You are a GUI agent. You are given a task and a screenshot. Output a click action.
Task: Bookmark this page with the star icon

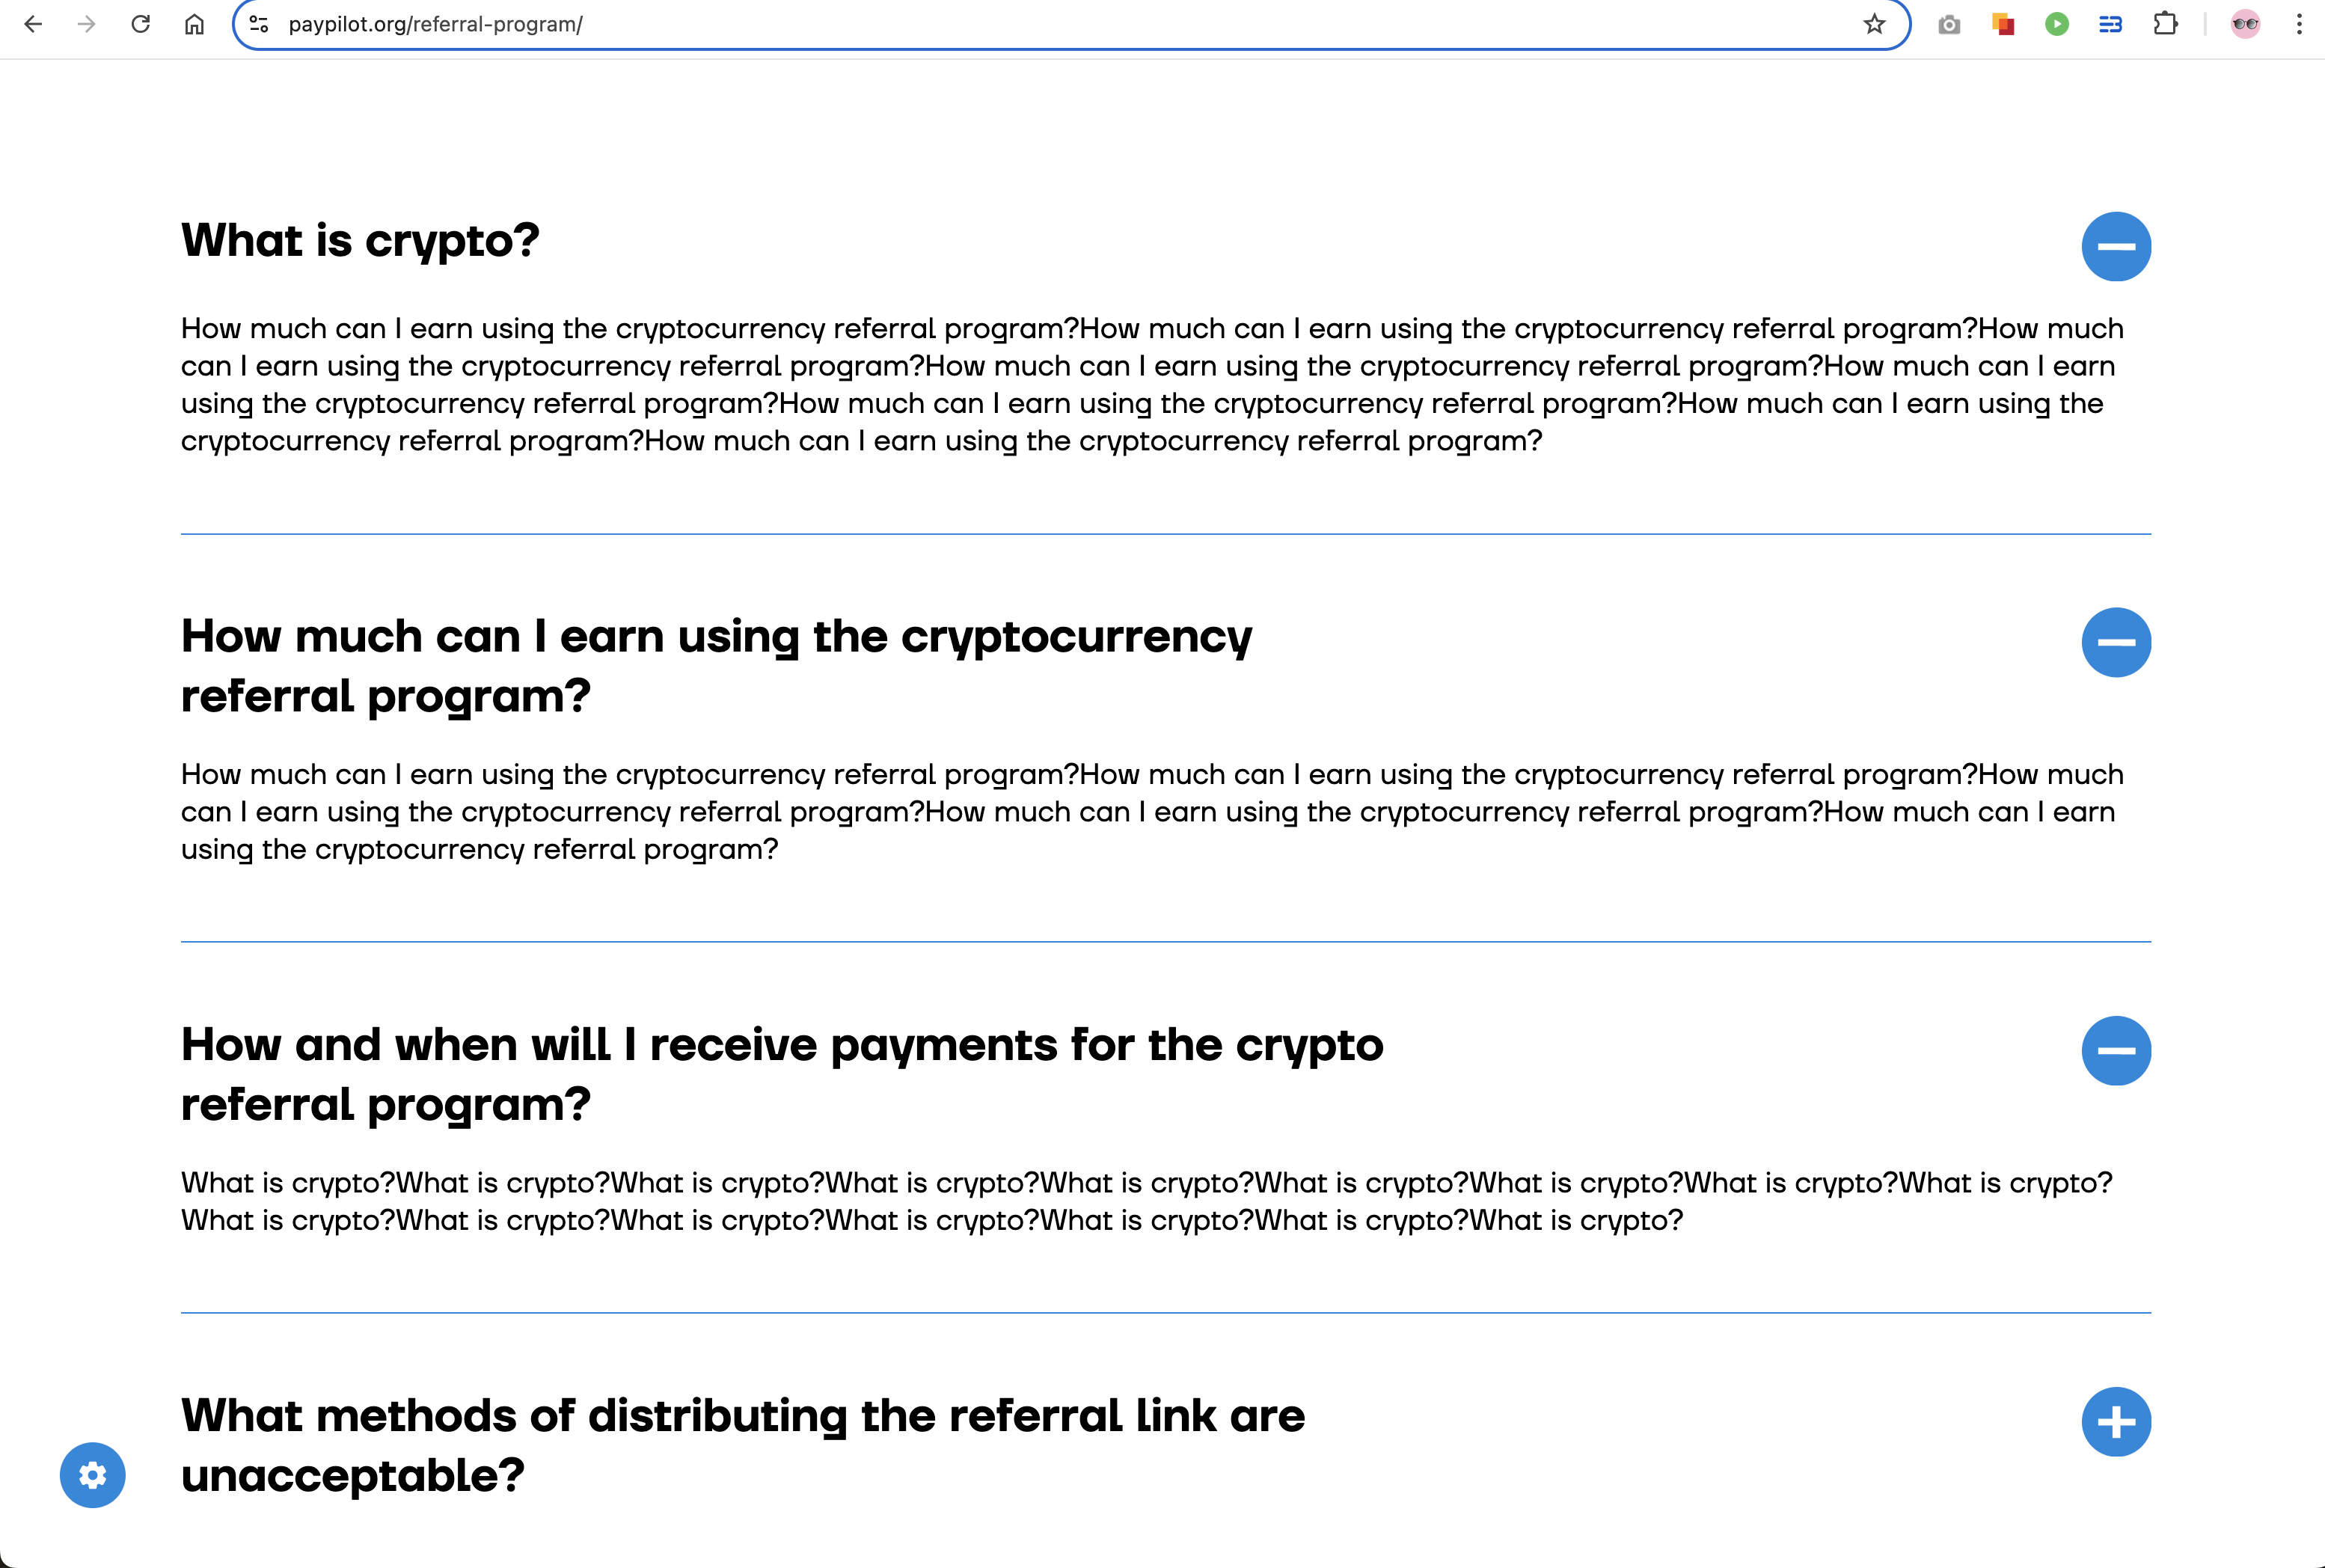pos(1874,24)
